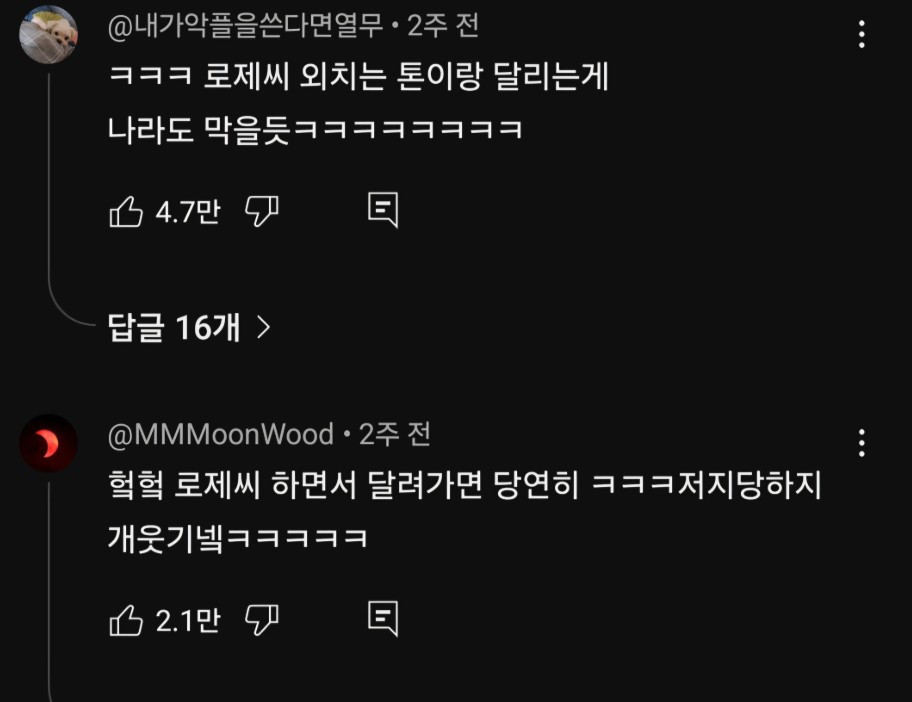The height and width of the screenshot is (702, 912).
Task: Open profile avatar of first commenter
Action: pos(48,34)
